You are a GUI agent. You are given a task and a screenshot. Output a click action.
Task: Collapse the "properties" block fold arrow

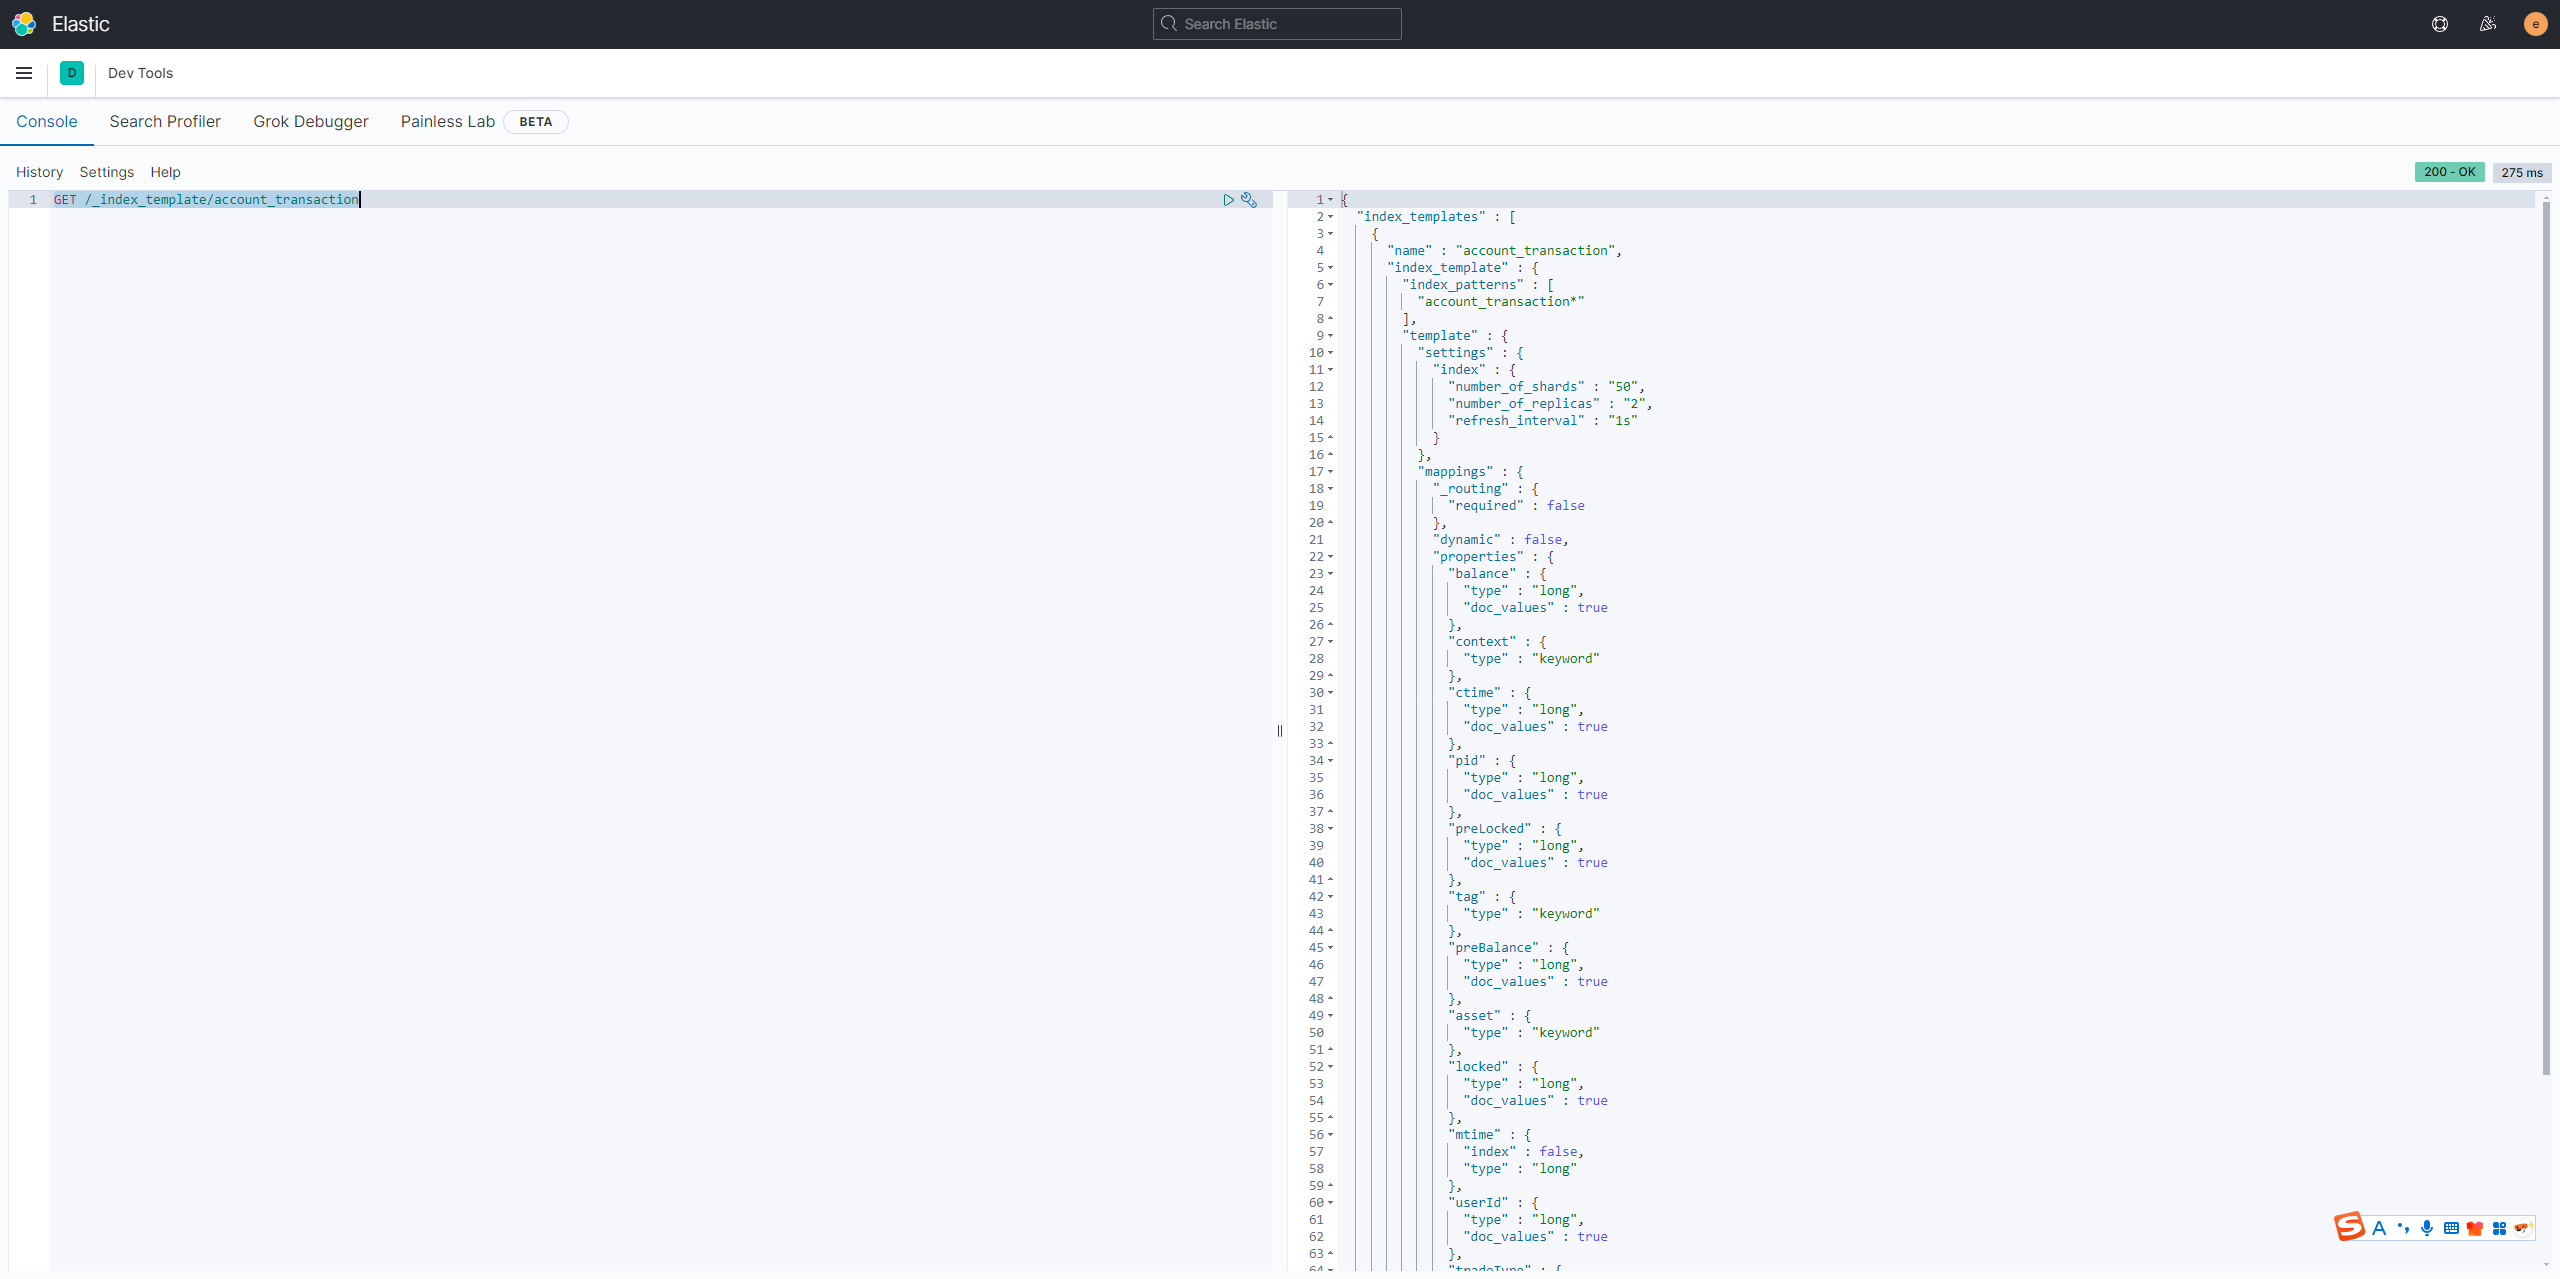click(1330, 557)
